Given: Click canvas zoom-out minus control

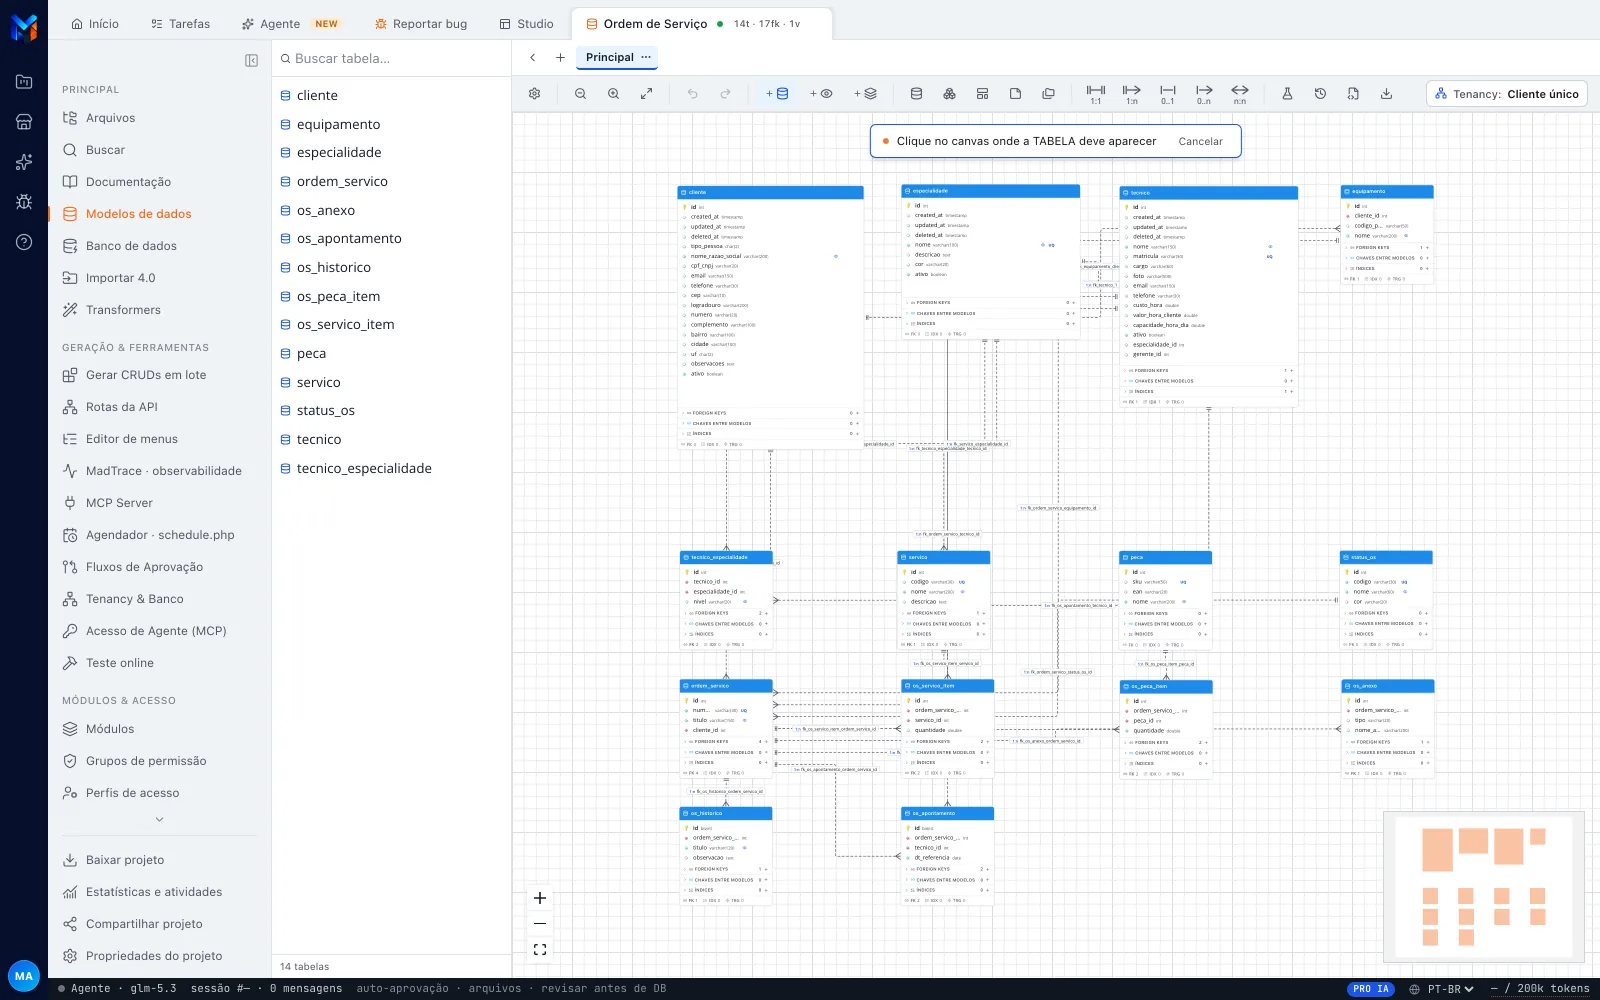Looking at the screenshot, I should coord(540,924).
